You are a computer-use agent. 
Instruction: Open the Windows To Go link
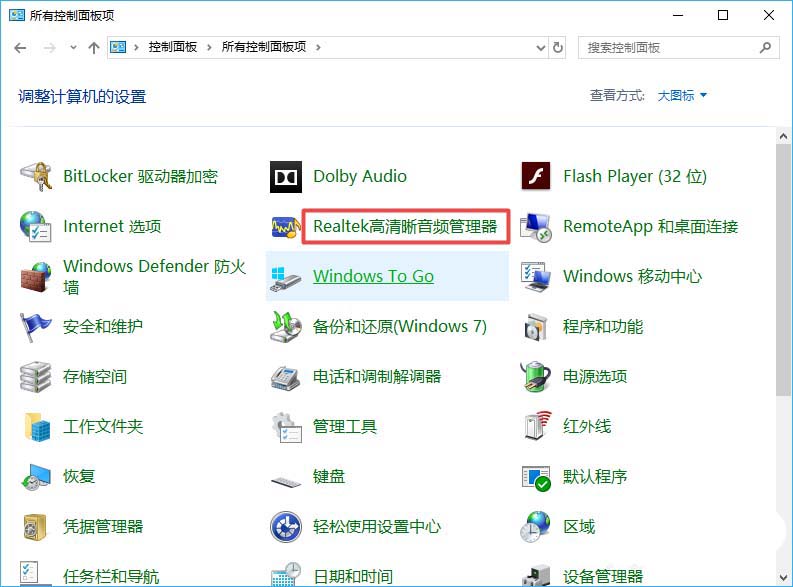(373, 277)
